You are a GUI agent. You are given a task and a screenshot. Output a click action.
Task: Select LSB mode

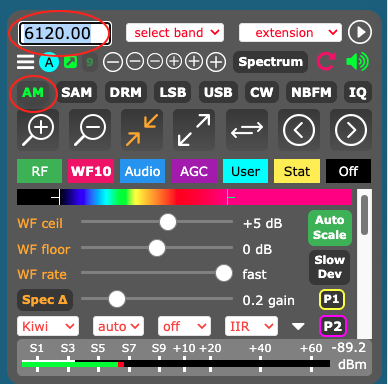(x=173, y=92)
